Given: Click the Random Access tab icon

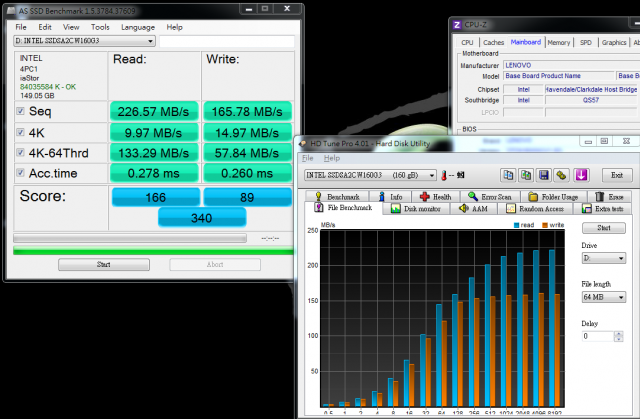Looking at the screenshot, I should click(x=511, y=208).
